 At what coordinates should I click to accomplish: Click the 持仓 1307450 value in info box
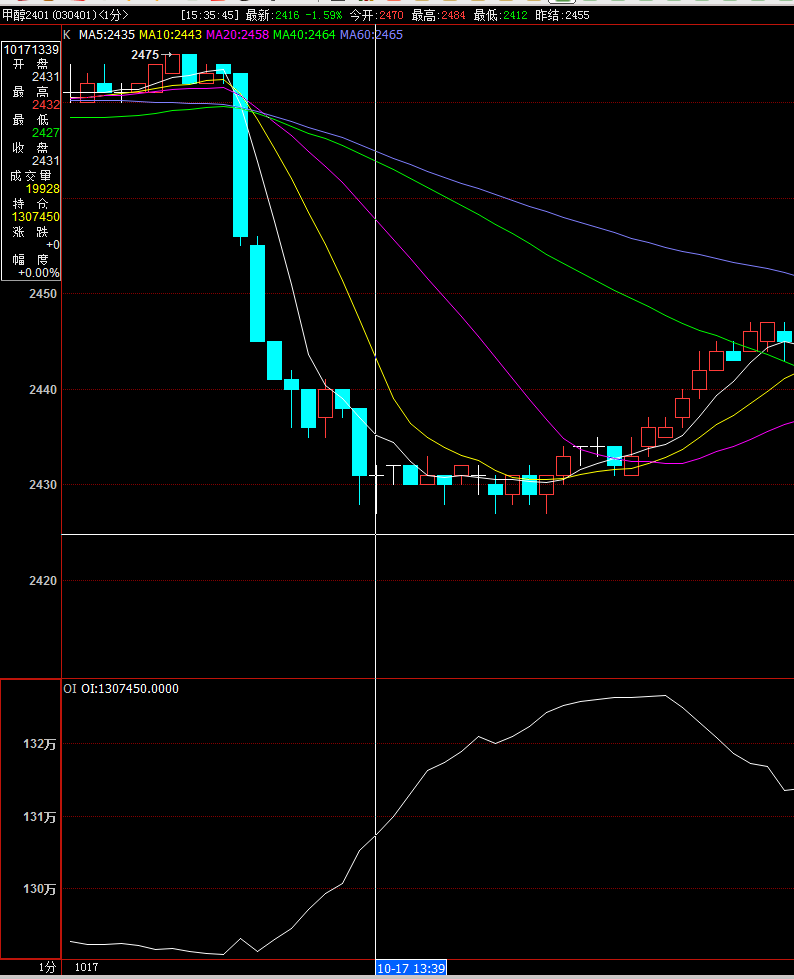coord(36,217)
